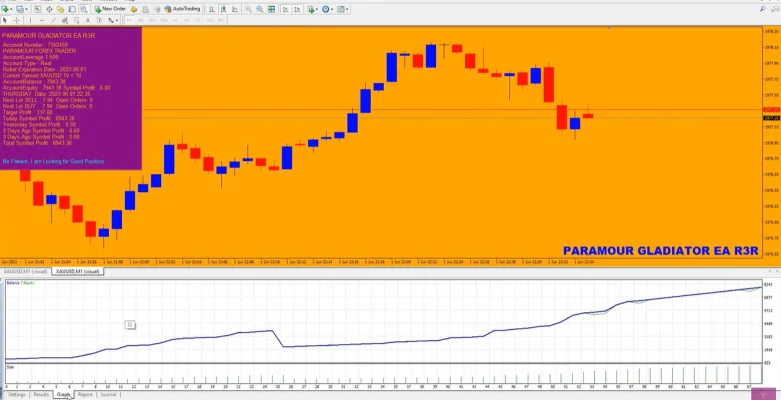Image resolution: width=781 pixels, height=400 pixels.
Task: Zoom out of the chart
Action: [260, 9]
